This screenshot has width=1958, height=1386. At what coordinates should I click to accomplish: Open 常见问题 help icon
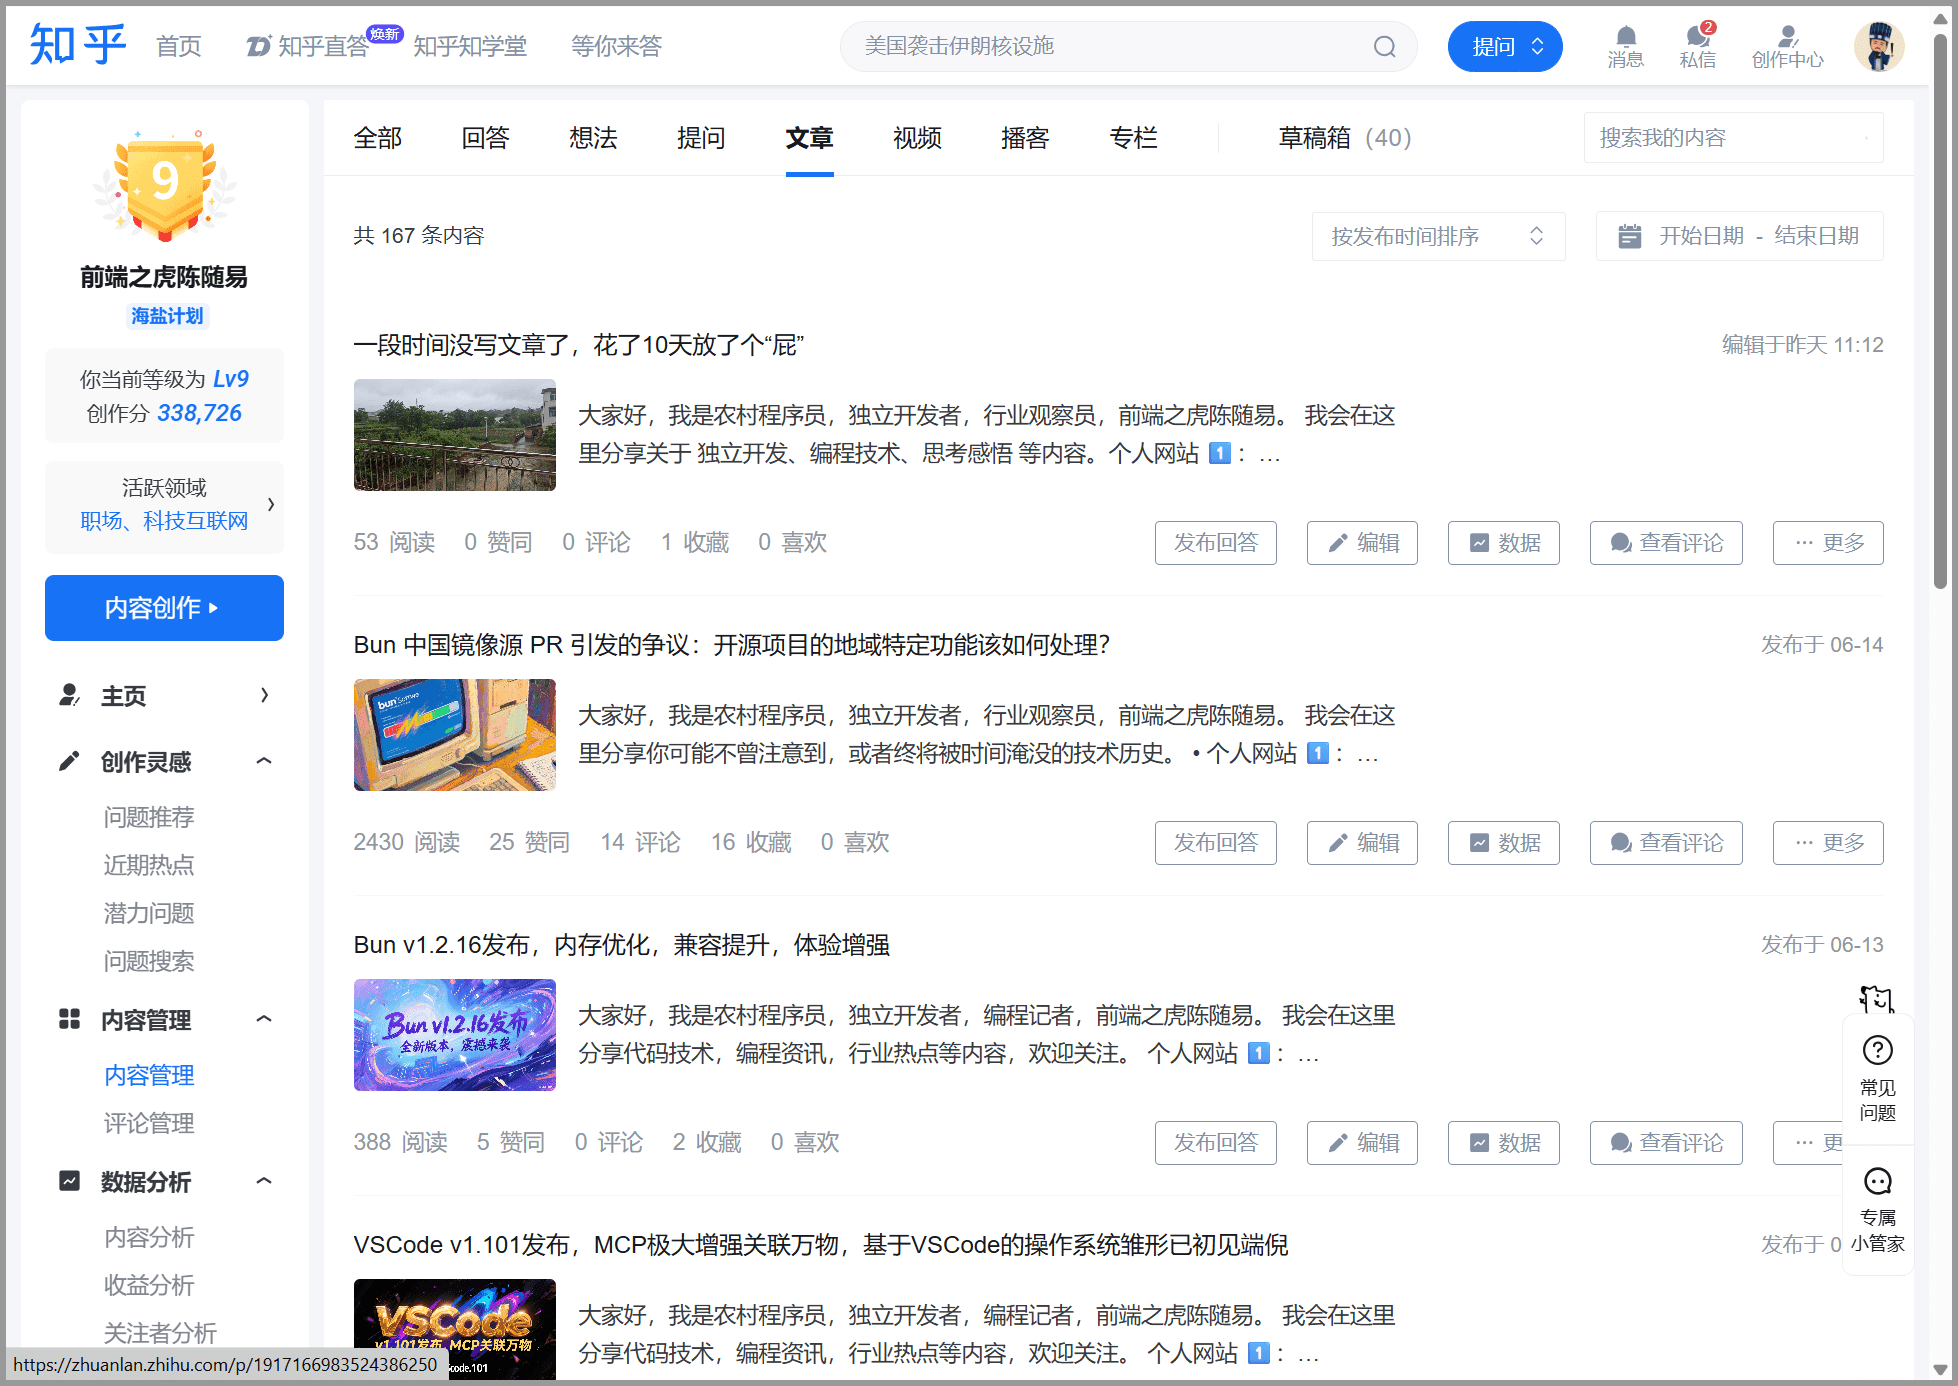coord(1877,1050)
